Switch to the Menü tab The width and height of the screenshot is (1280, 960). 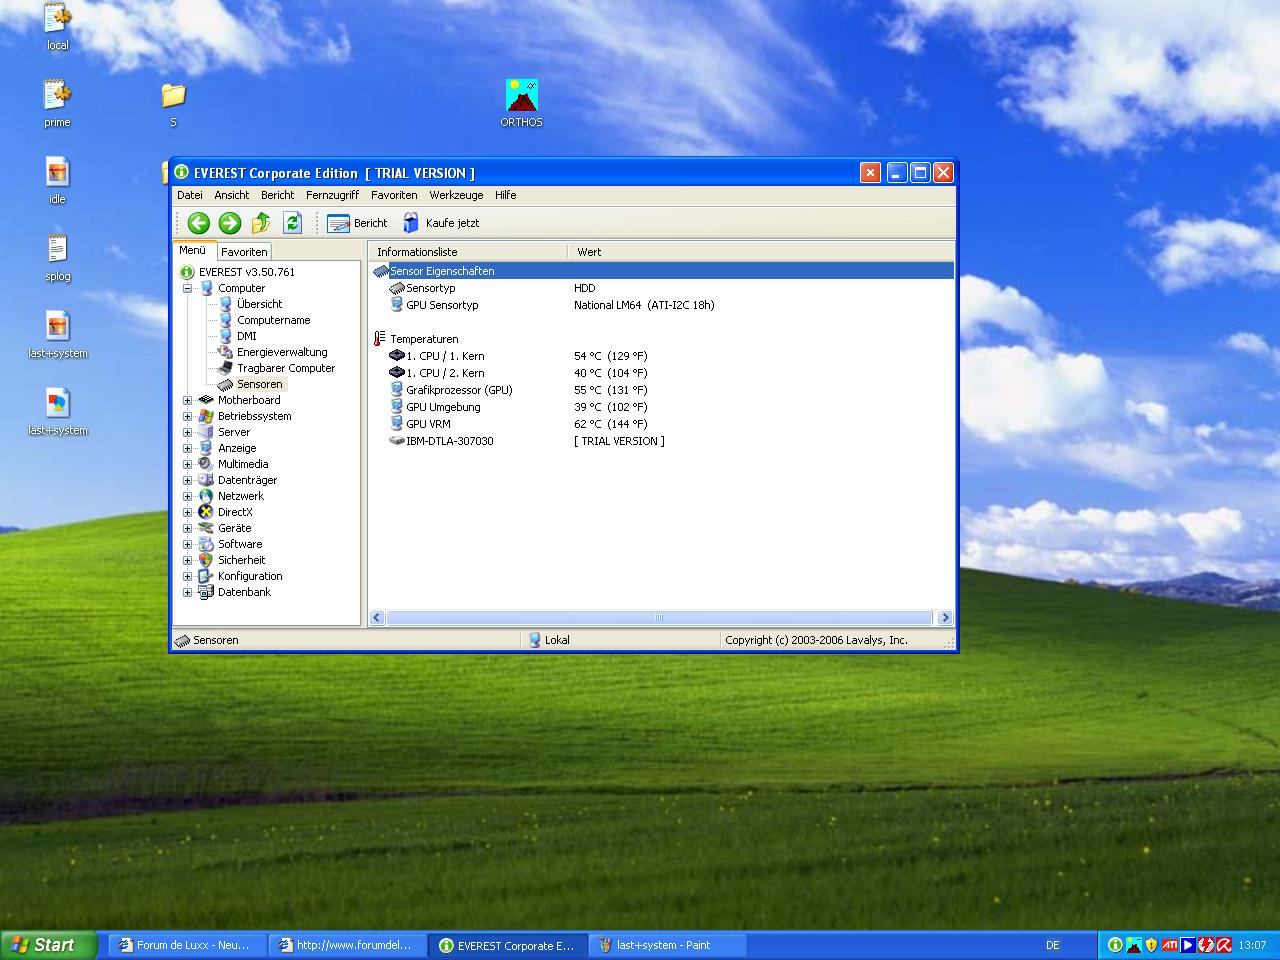(193, 250)
